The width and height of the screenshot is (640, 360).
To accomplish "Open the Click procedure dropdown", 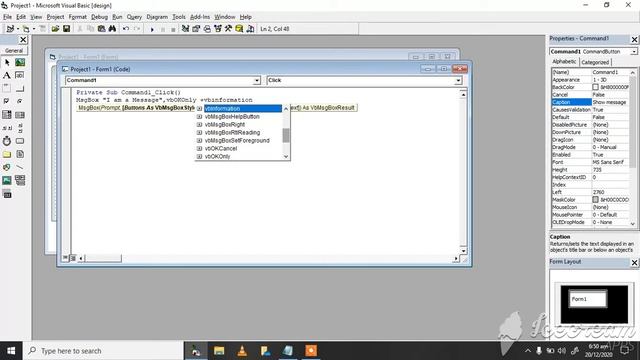I will point(458,80).
